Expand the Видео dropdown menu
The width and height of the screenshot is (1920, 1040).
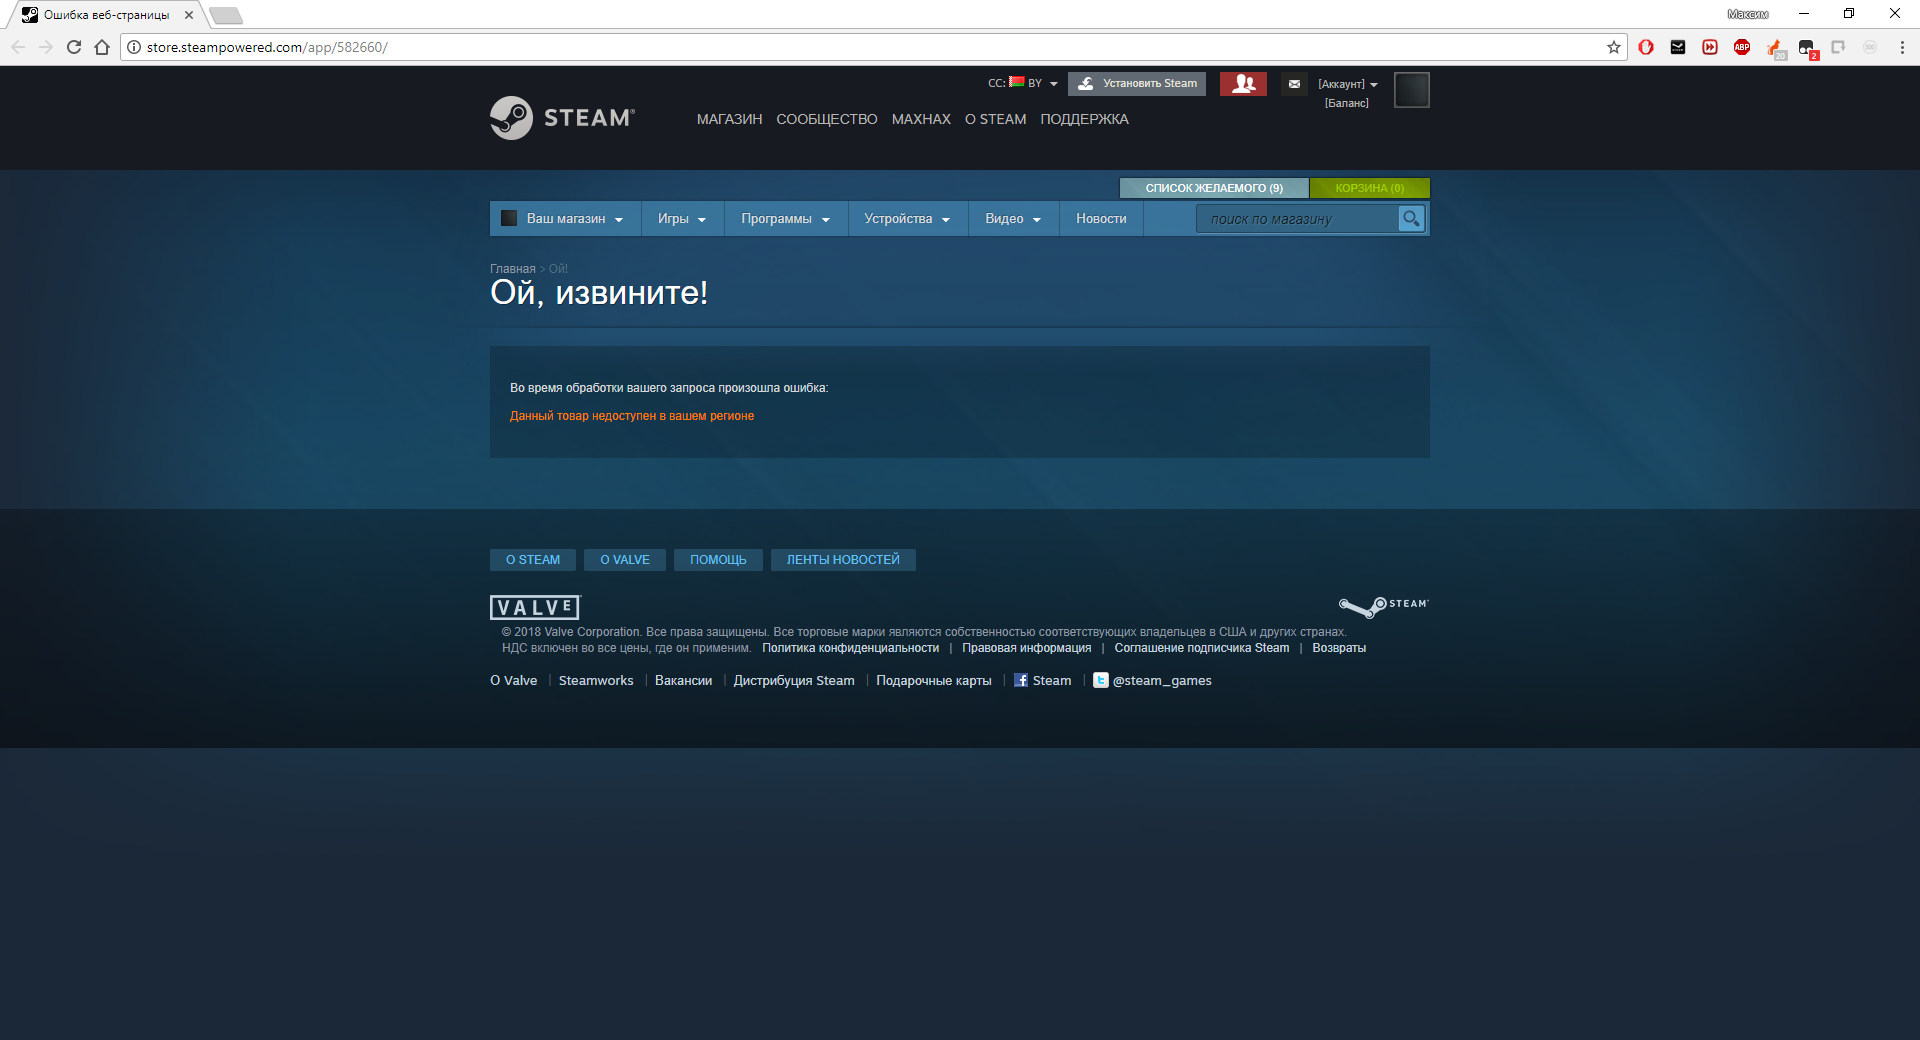(1014, 219)
